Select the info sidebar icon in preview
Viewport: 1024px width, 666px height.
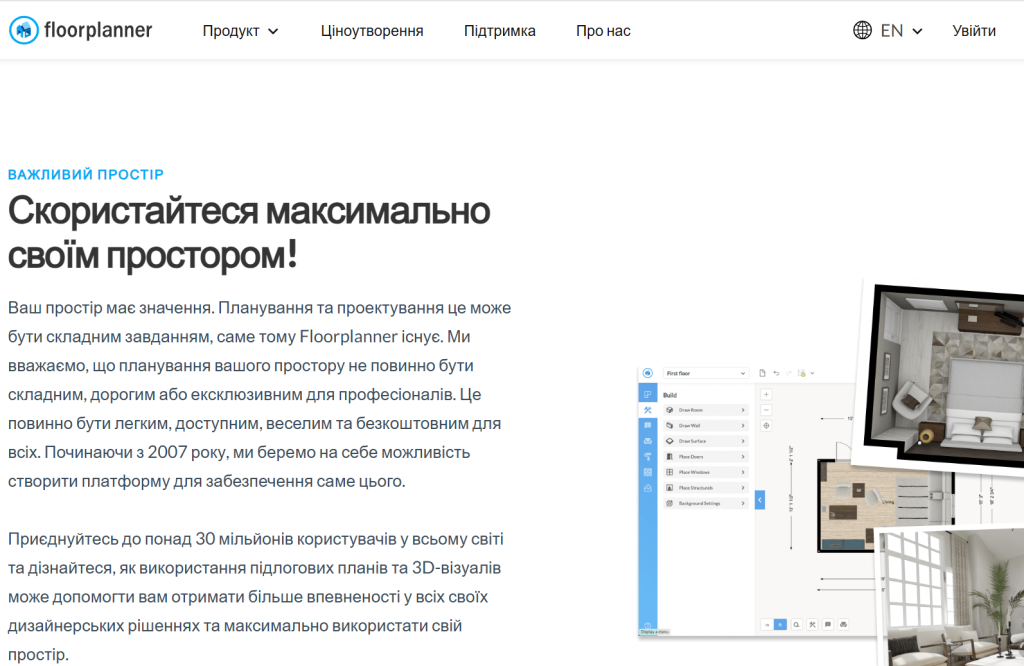pos(647,425)
